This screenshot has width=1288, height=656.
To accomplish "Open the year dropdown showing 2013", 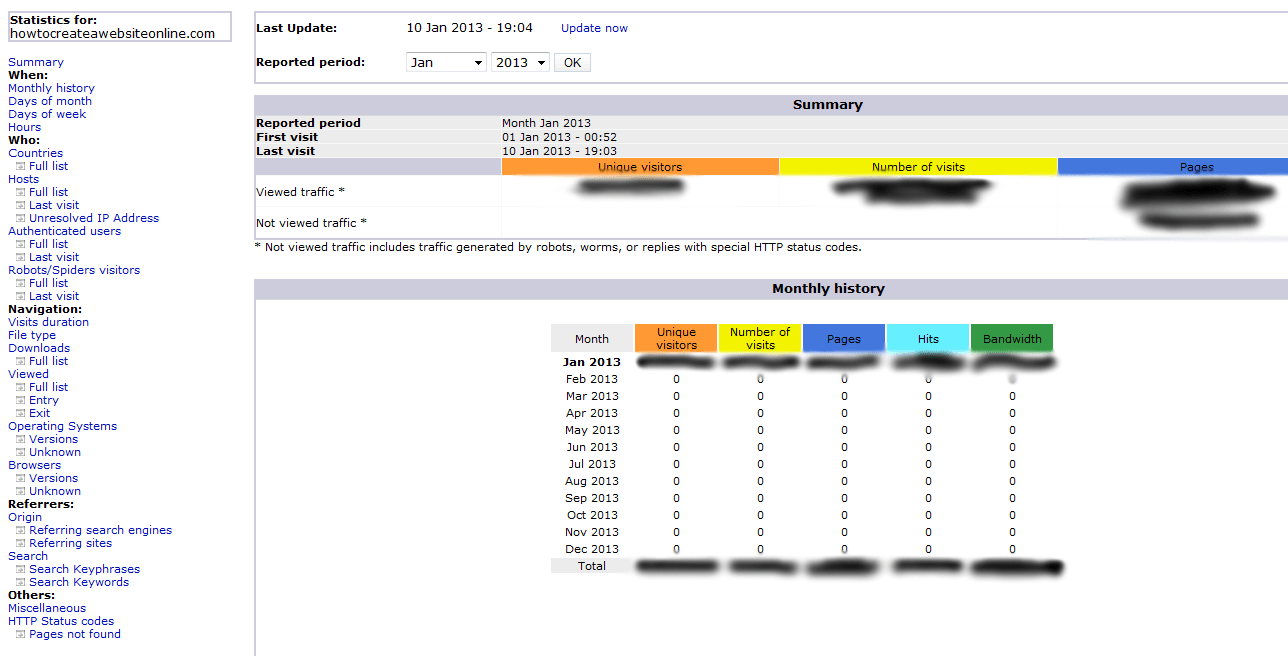I will (519, 61).
